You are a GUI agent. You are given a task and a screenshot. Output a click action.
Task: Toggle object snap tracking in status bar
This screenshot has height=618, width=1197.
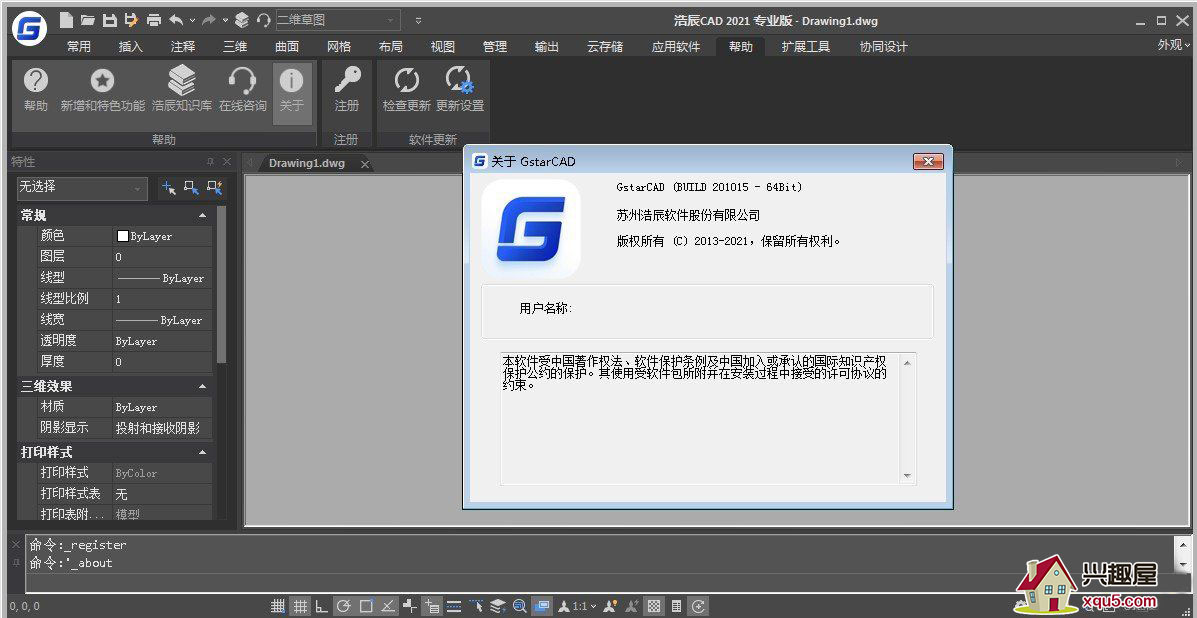(x=388, y=607)
